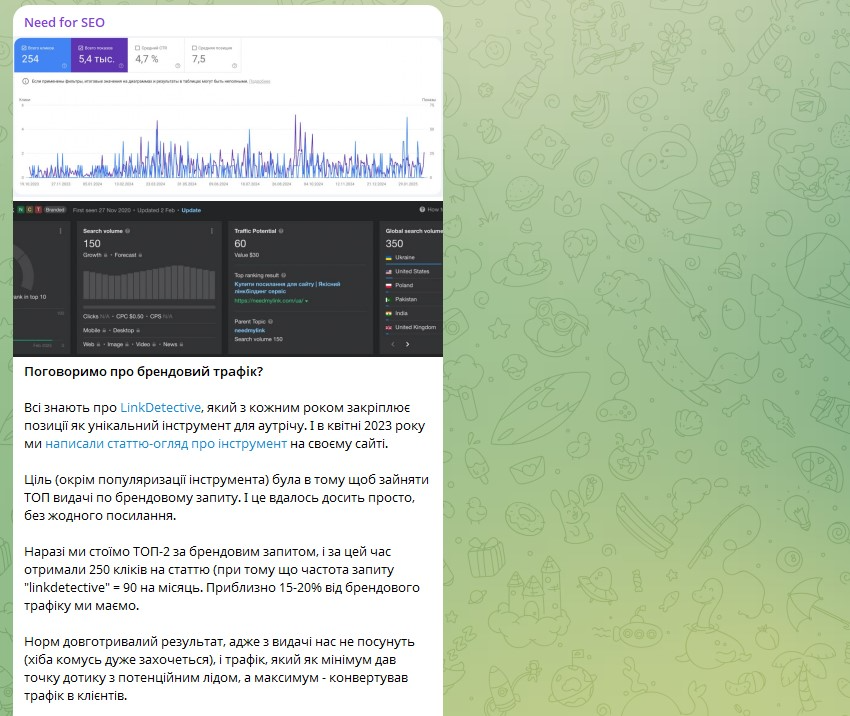Image resolution: width=850 pixels, height=716 pixels.
Task: Enable the average position checkbox on the 7,5 card
Action: tap(195, 48)
